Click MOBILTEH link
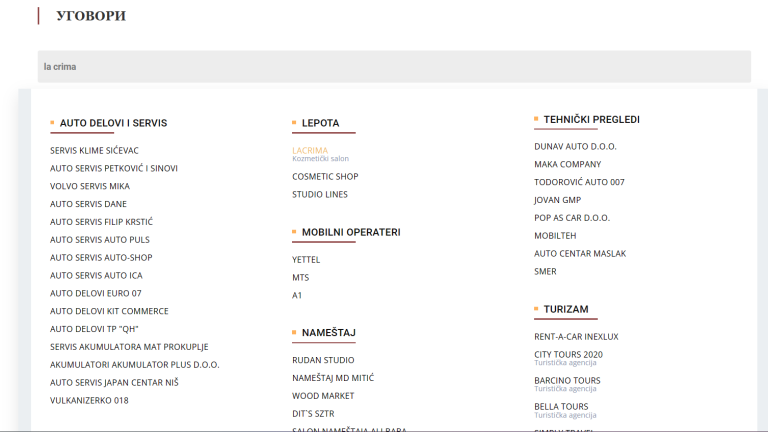This screenshot has width=768, height=432. click(x=555, y=236)
